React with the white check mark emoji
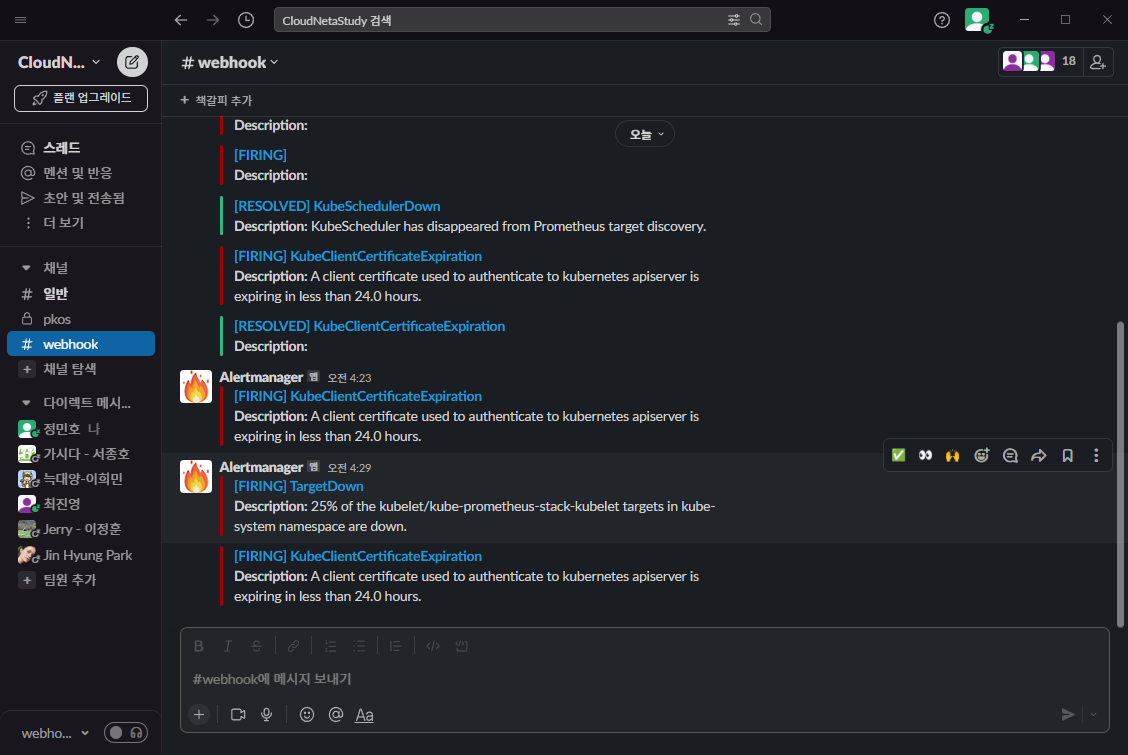The image size is (1128, 755). click(898, 456)
